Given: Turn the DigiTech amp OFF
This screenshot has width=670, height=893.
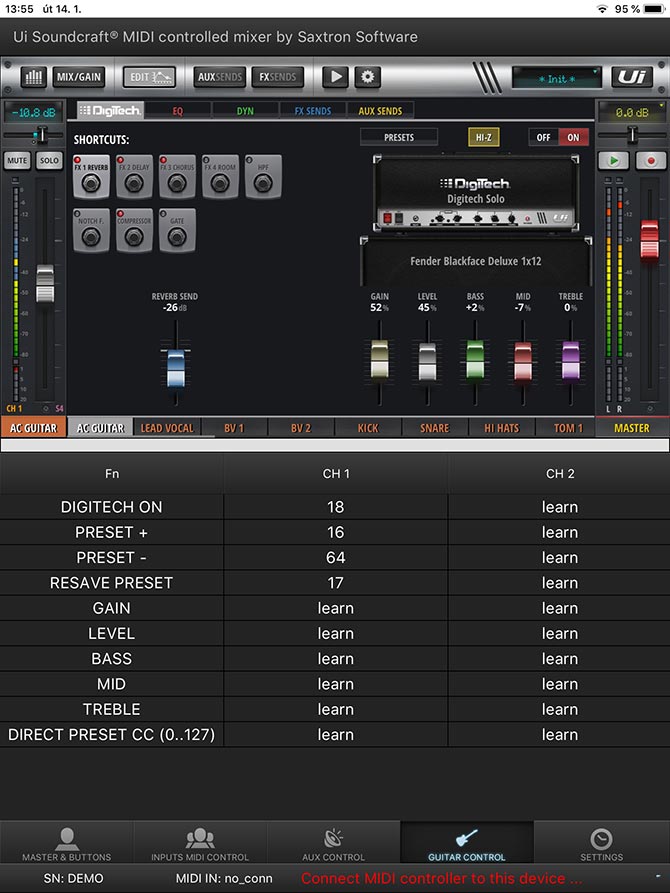Looking at the screenshot, I should click(544, 137).
